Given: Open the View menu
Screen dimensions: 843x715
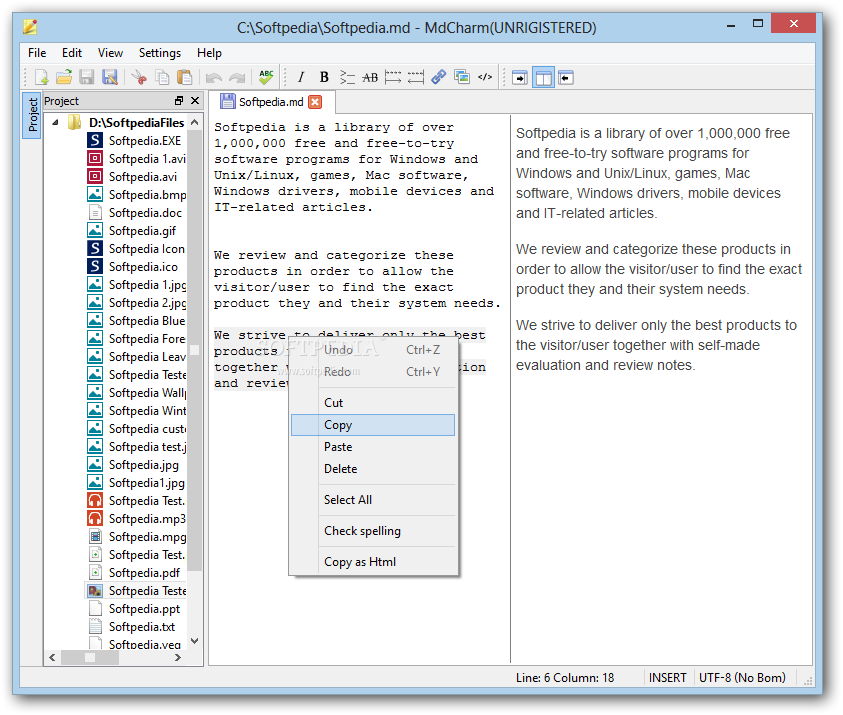Looking at the screenshot, I should [x=110, y=53].
